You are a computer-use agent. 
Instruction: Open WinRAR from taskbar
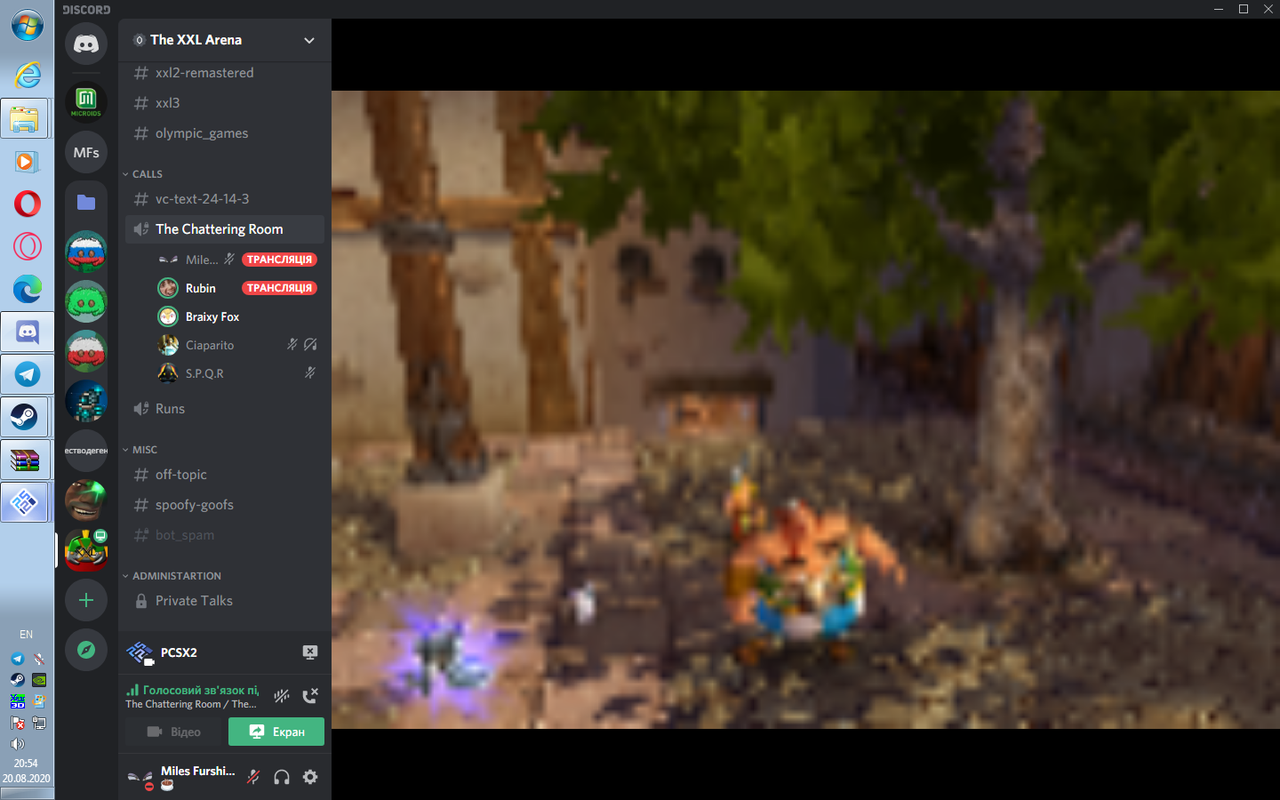tap(25, 460)
